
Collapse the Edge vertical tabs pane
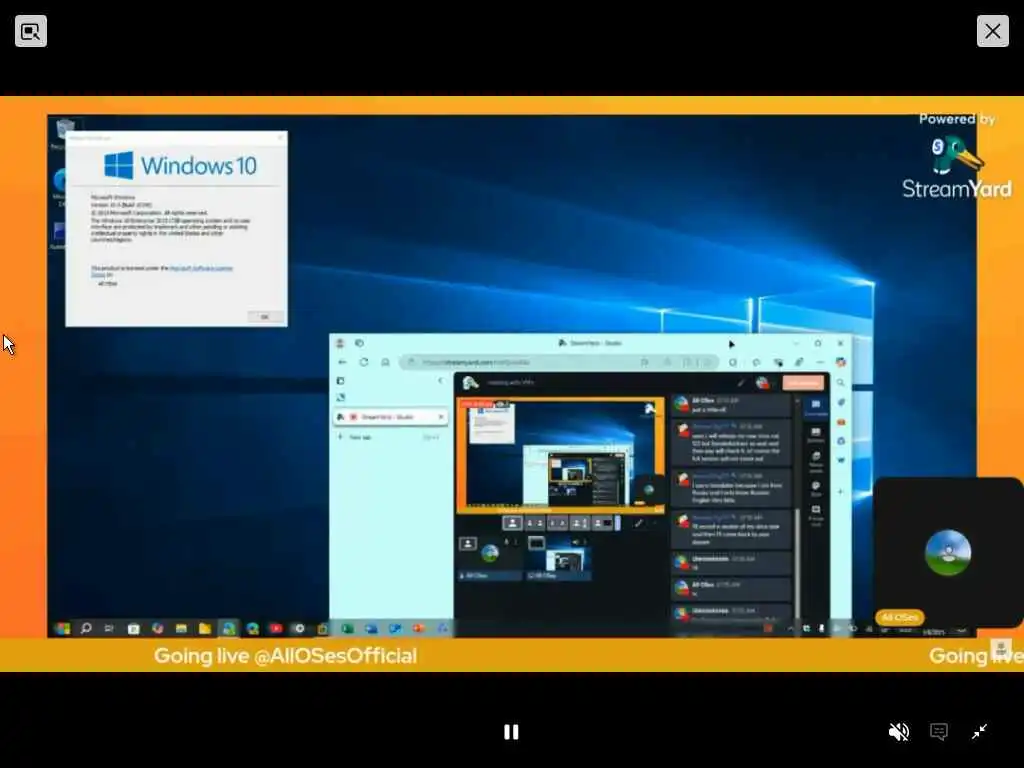[x=440, y=381]
